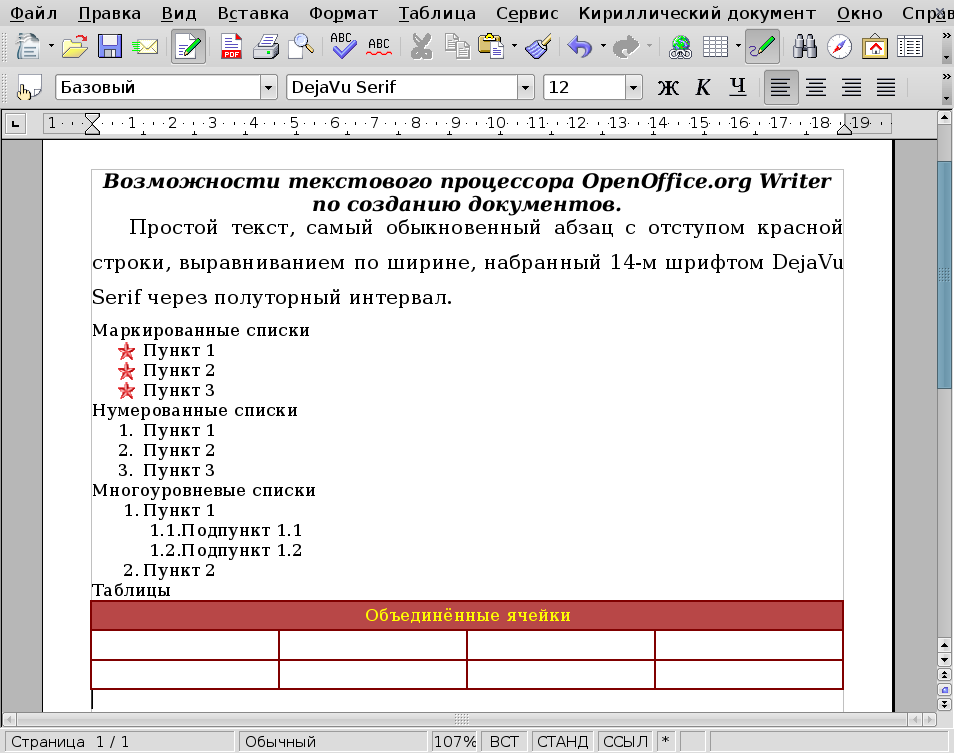This screenshot has height=753, width=954.
Task: Toggle italic formatting (К)
Action: [703, 88]
